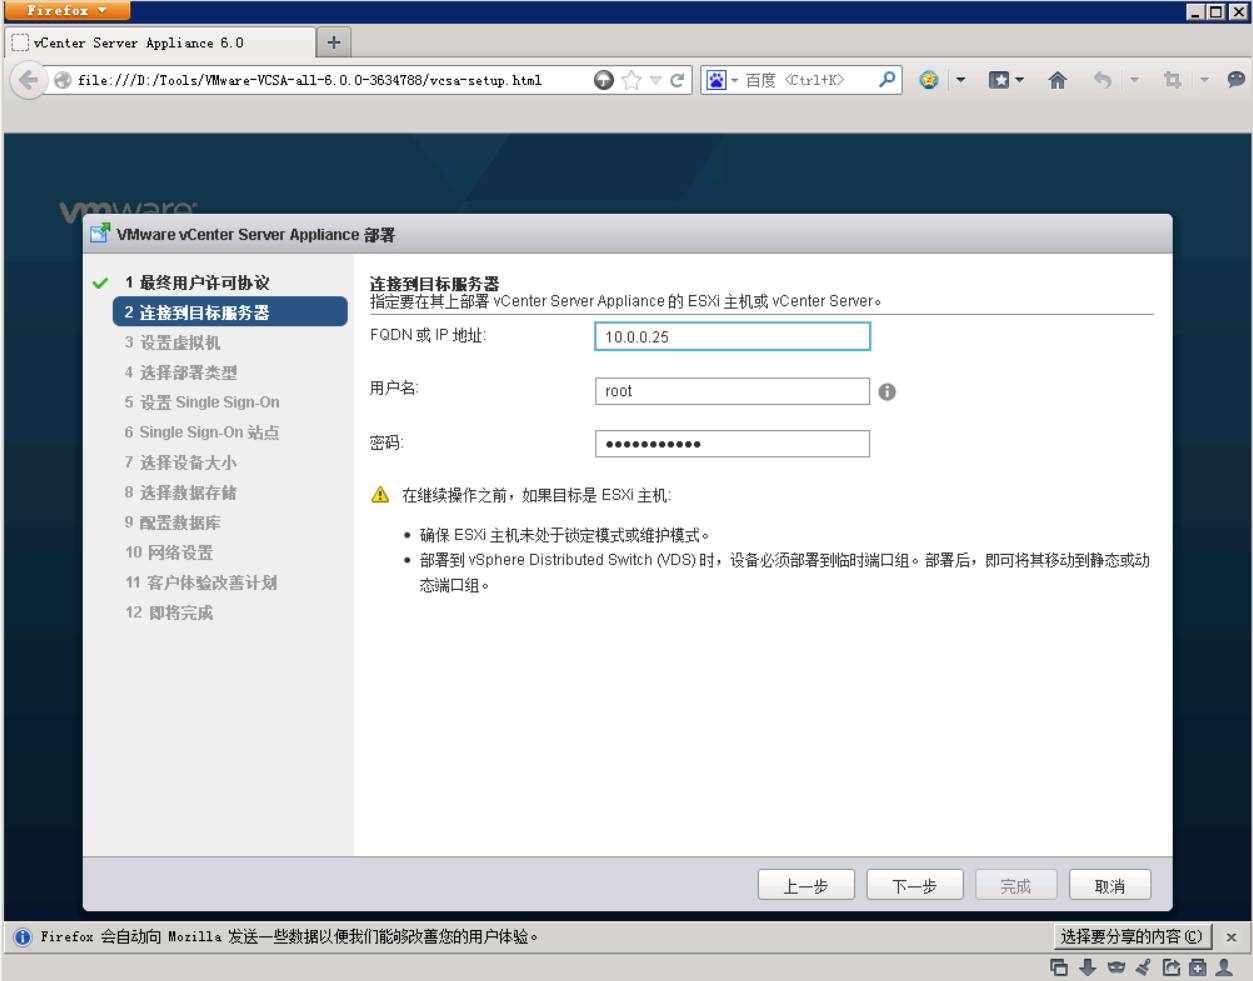Click the chat bubble toolbar icon
Screen dimensions: 1253x981
tap(1236, 80)
